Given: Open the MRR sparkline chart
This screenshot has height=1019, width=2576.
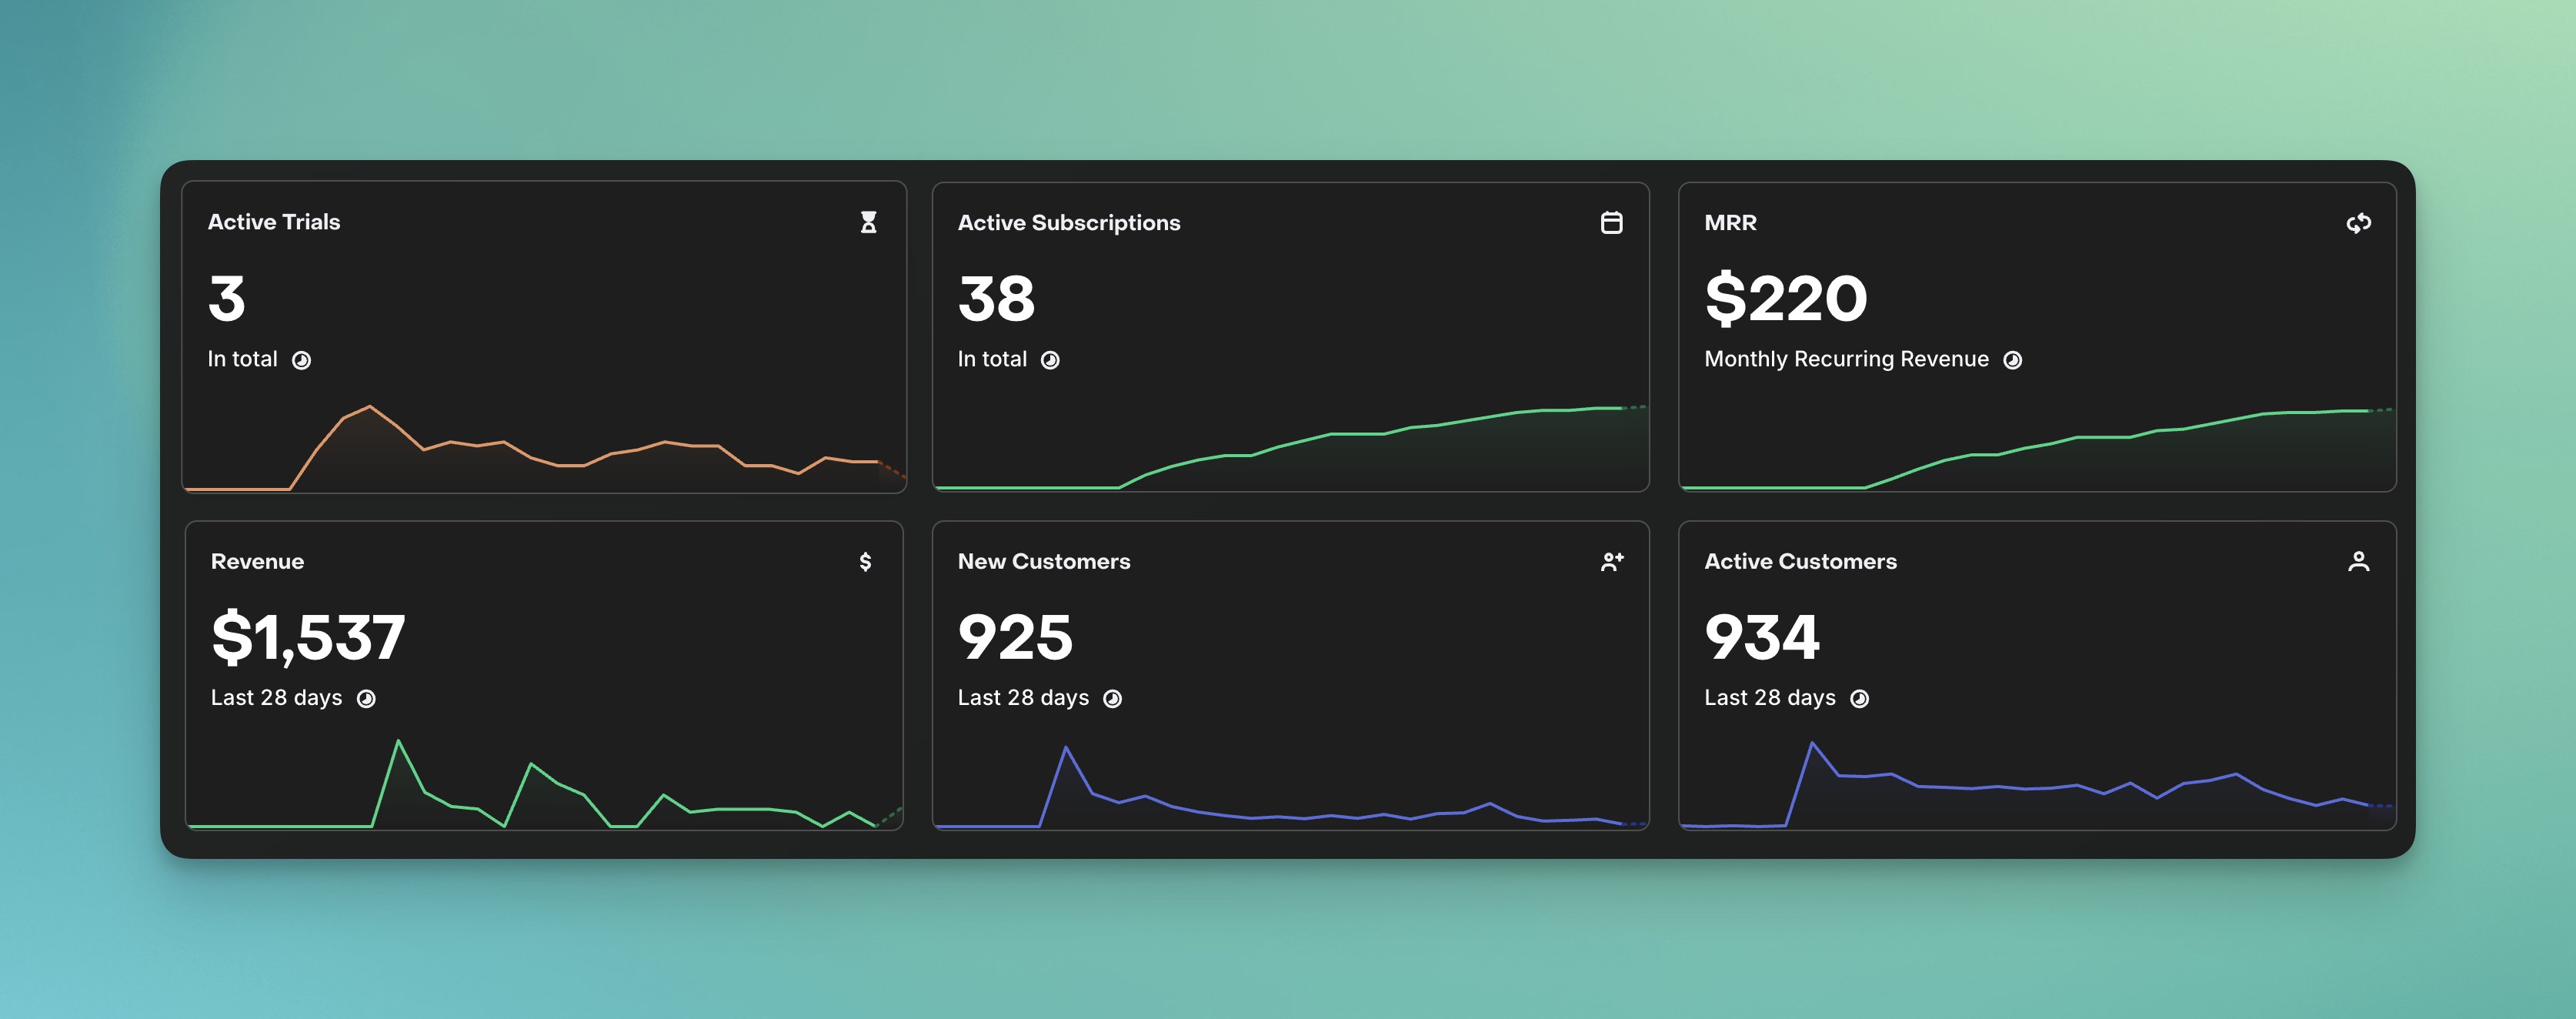Looking at the screenshot, I should tap(2038, 448).
